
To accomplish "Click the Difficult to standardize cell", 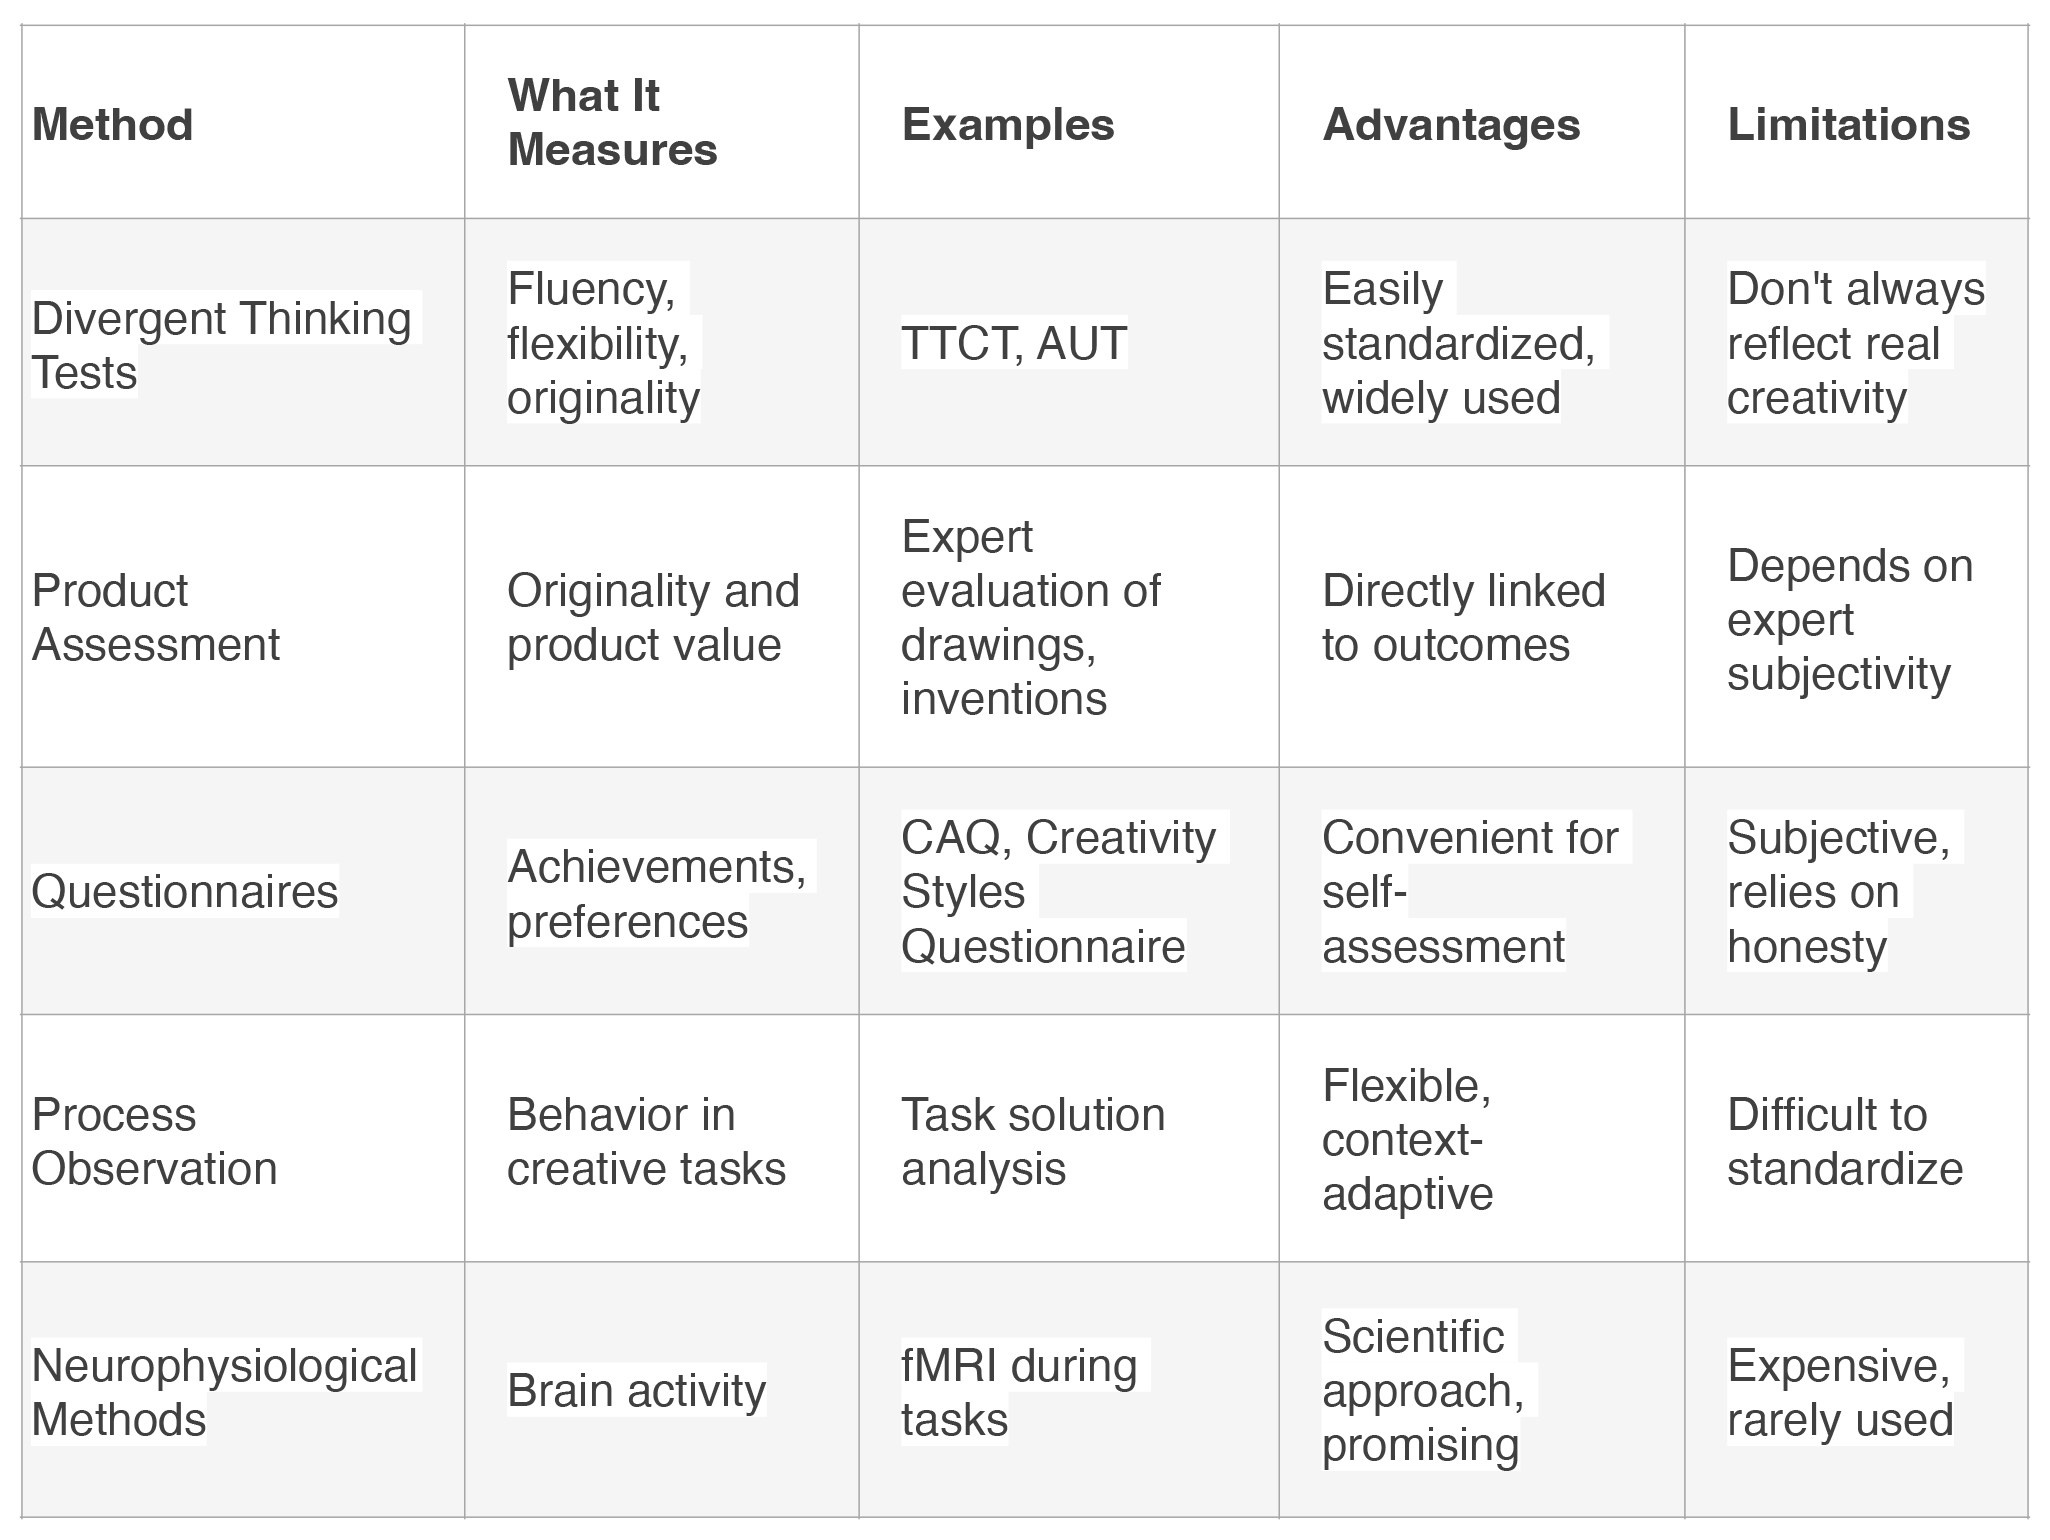I will [1856, 1139].
